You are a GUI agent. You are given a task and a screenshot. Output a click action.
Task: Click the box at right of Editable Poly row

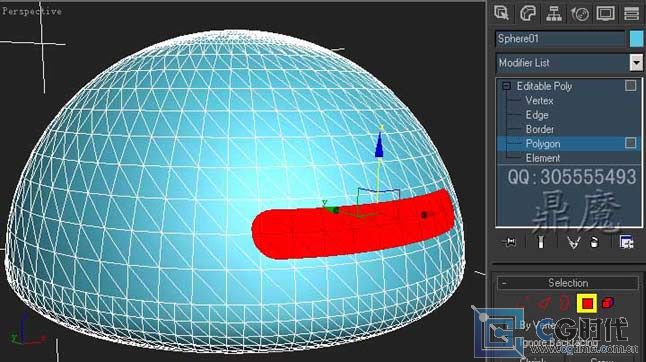pos(630,86)
